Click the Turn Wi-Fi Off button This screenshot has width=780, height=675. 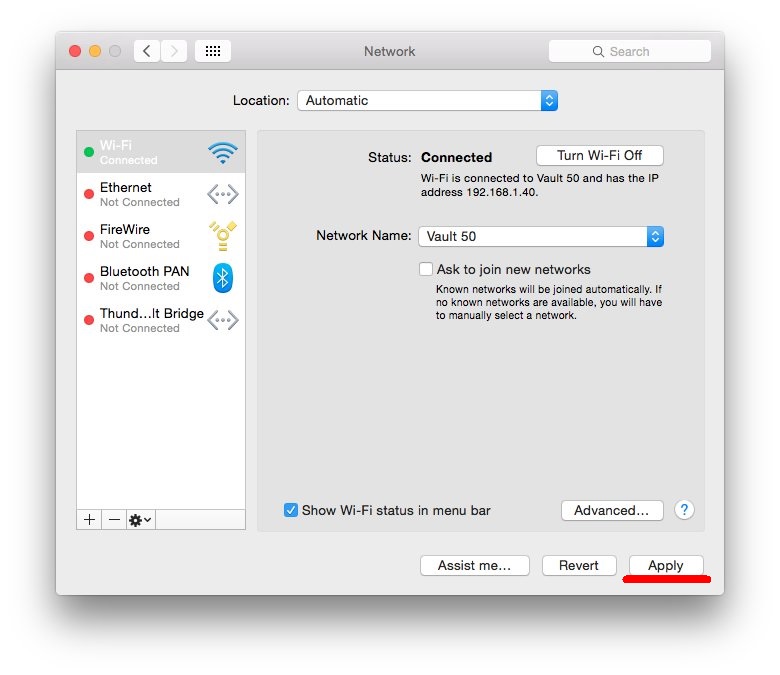point(600,156)
